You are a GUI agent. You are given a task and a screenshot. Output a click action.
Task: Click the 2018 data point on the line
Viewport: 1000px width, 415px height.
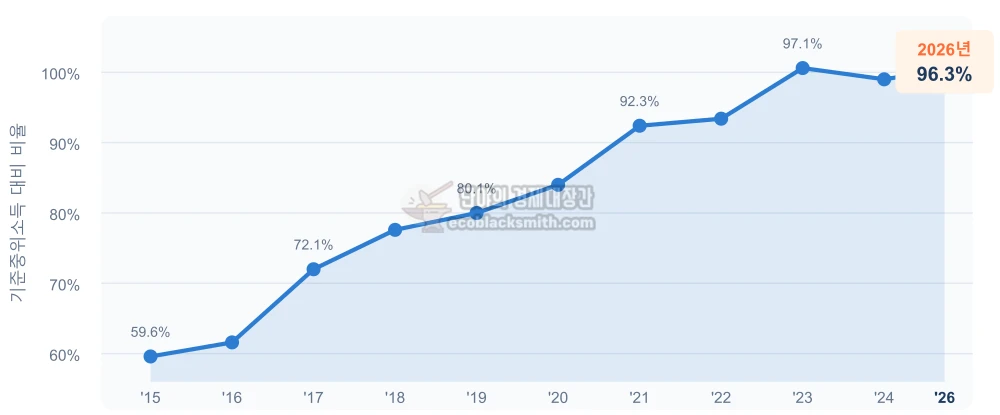click(x=395, y=230)
